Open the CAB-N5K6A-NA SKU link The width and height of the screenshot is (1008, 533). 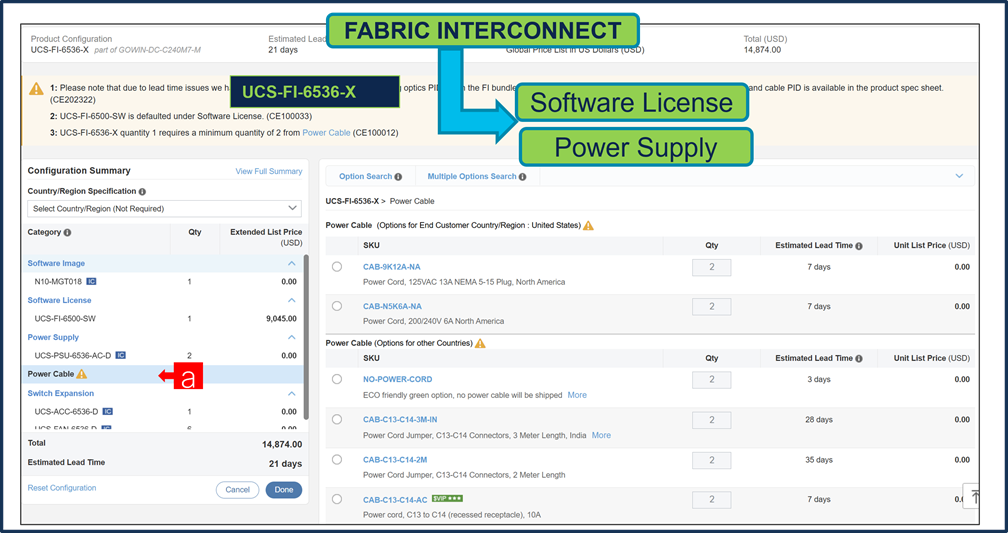[392, 307]
